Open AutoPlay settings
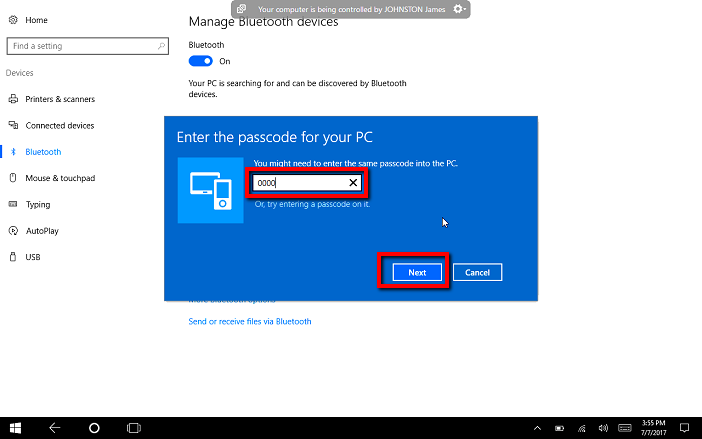 [42, 230]
